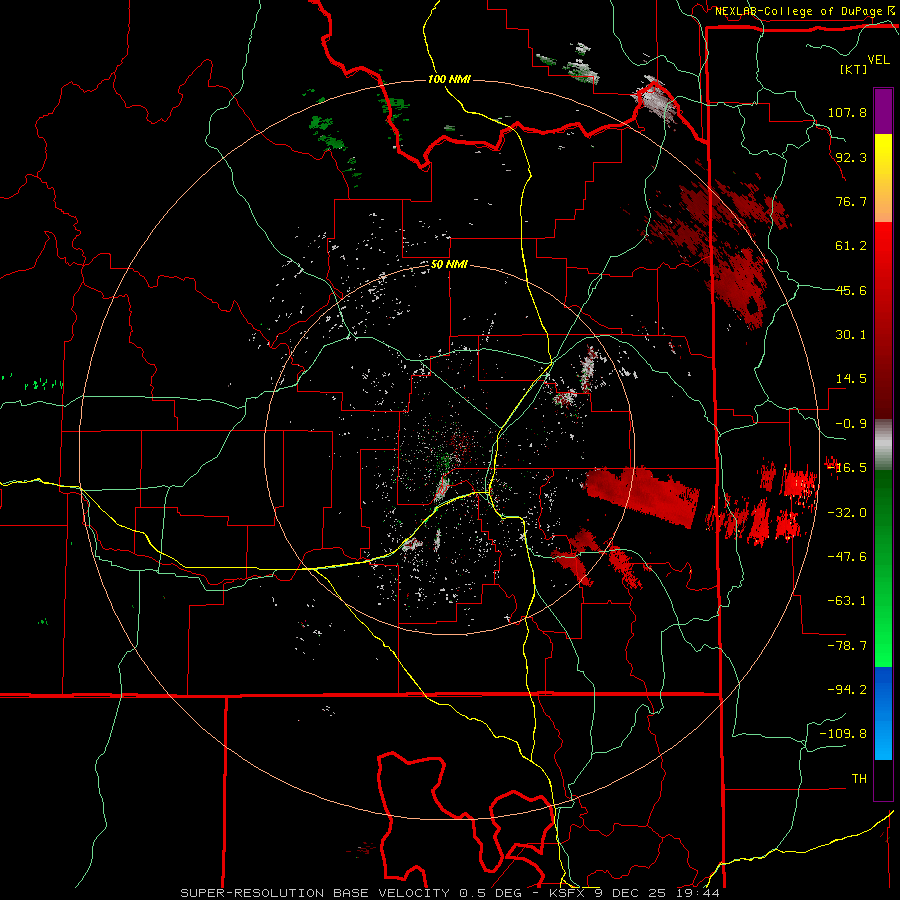Screen dimensions: 900x900
Task: Click the 50 NMI range ring label
Action: (449, 265)
